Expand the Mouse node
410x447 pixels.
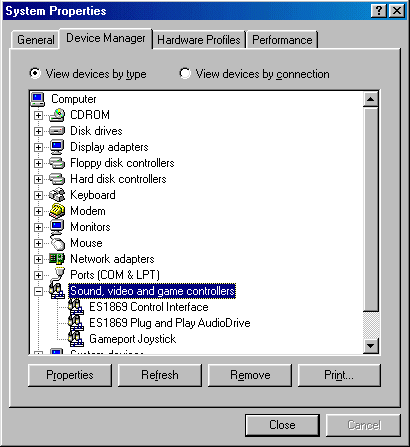[x=38, y=243]
